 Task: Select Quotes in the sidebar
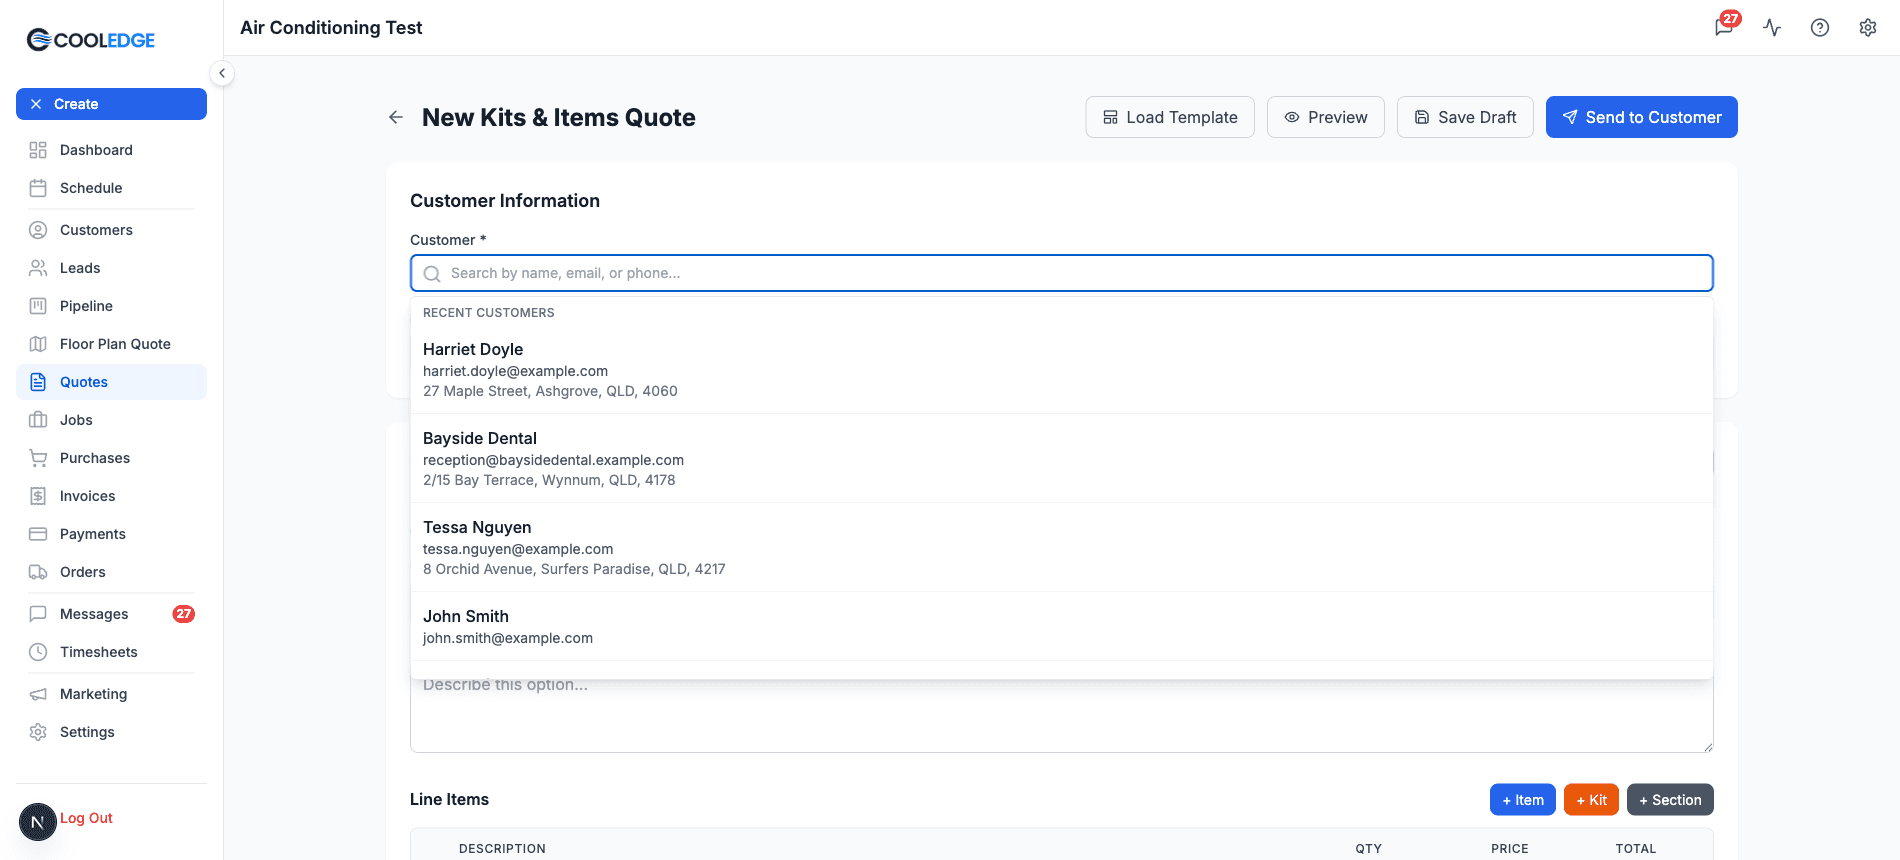[111, 382]
